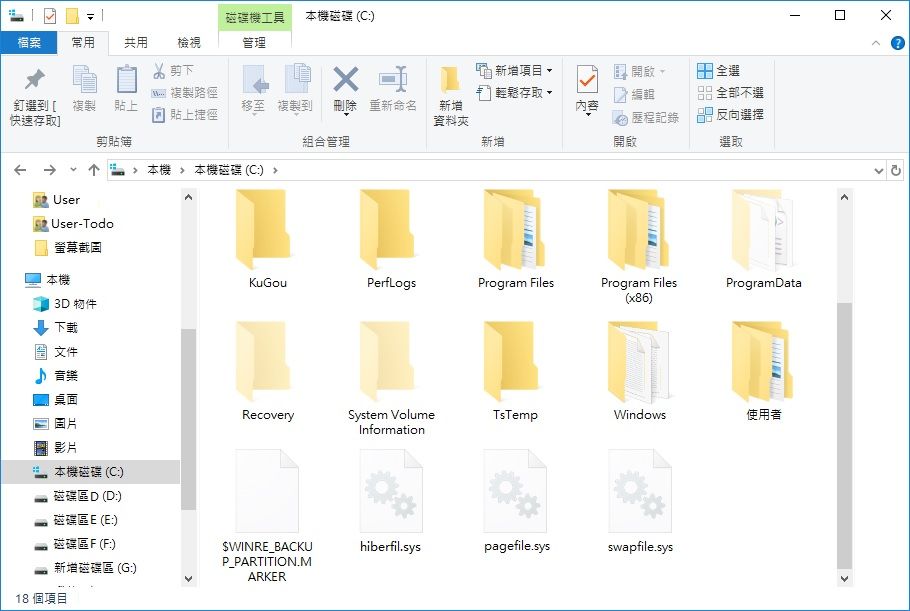The height and width of the screenshot is (611, 910).
Task: Click the Properties (內容) checkmark icon
Action: click(587, 79)
